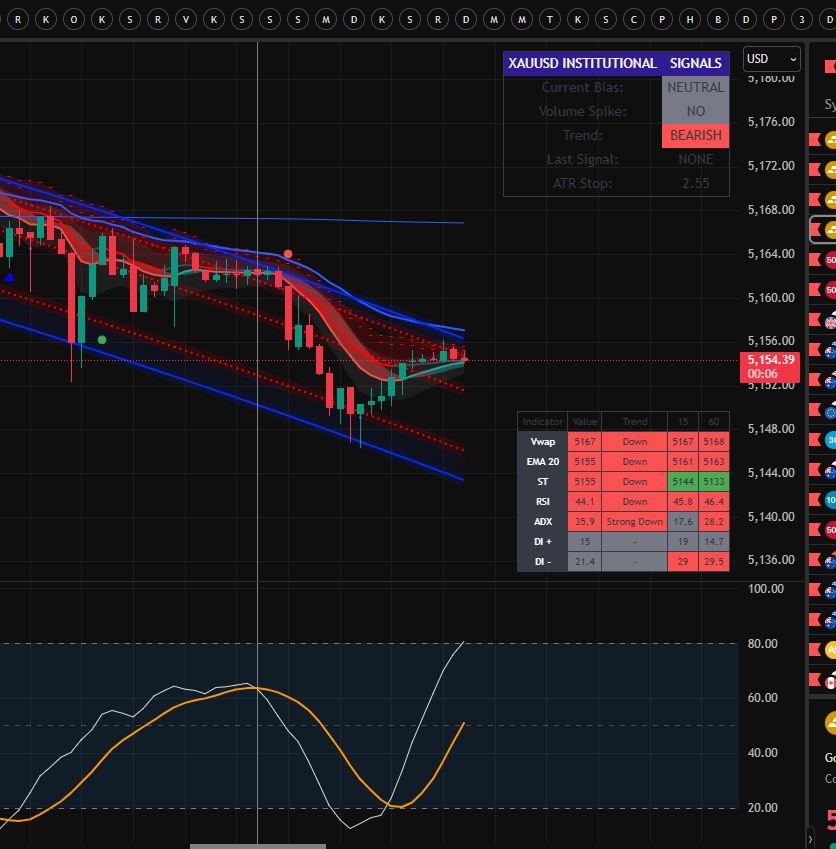836x849 pixels.
Task: Click the circled "3" badge in top row
Action: tap(802, 19)
